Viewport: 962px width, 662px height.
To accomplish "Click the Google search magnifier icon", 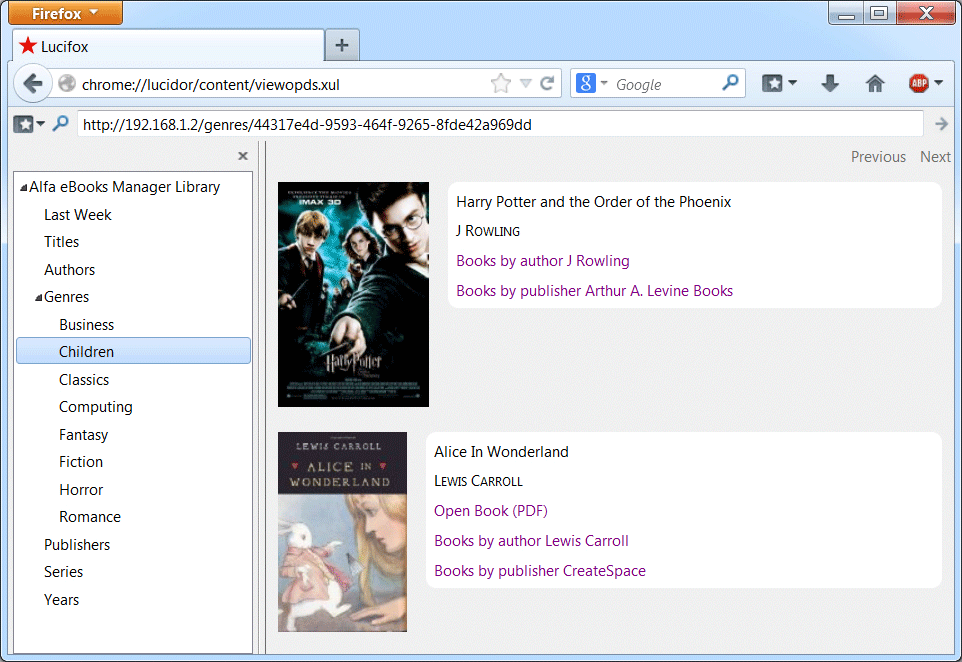I will [x=731, y=84].
